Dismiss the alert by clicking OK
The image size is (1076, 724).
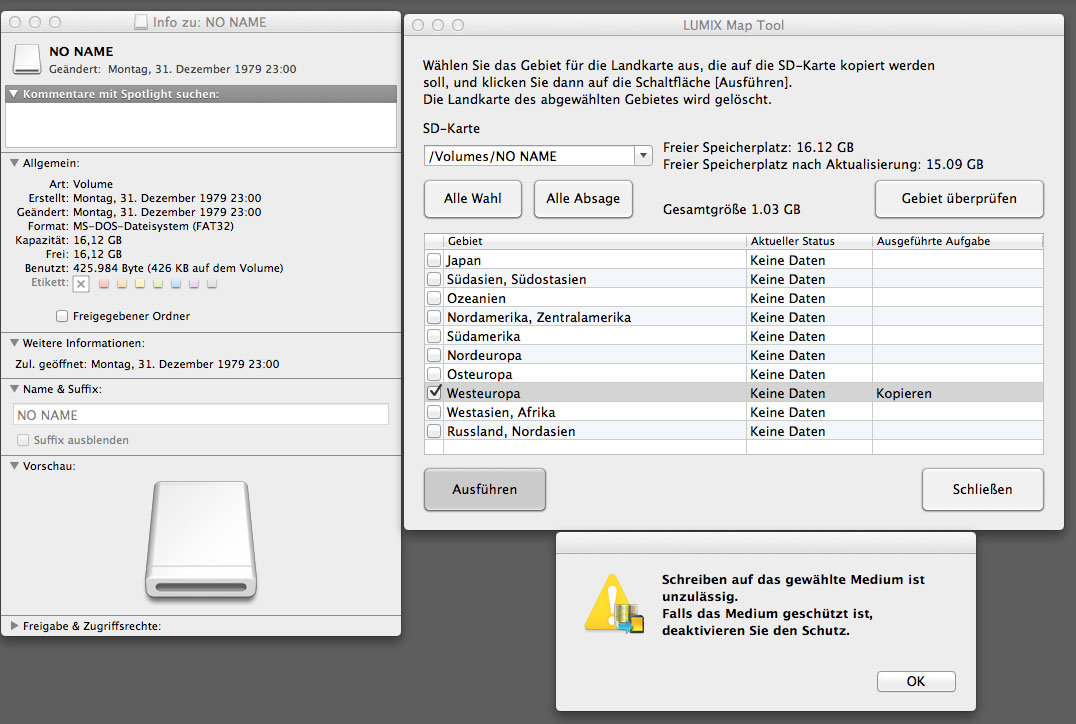point(916,681)
